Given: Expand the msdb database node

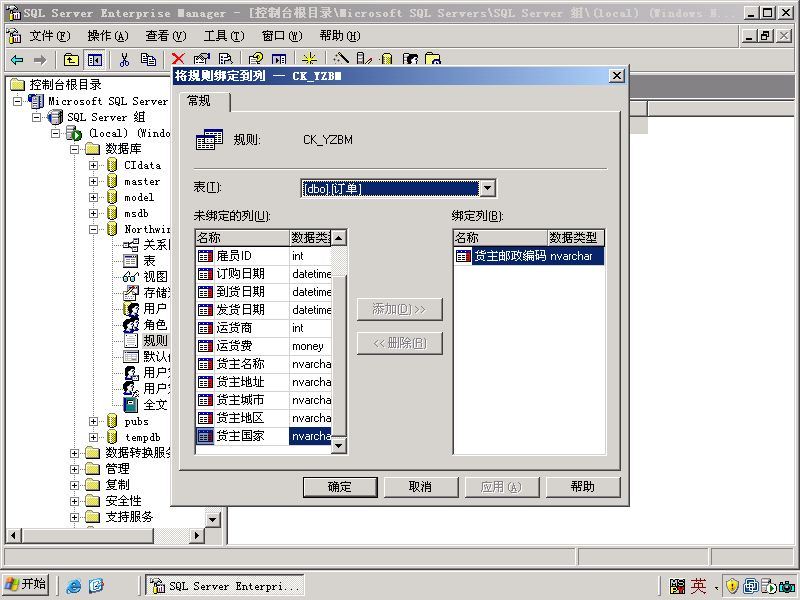Looking at the screenshot, I should [93, 213].
